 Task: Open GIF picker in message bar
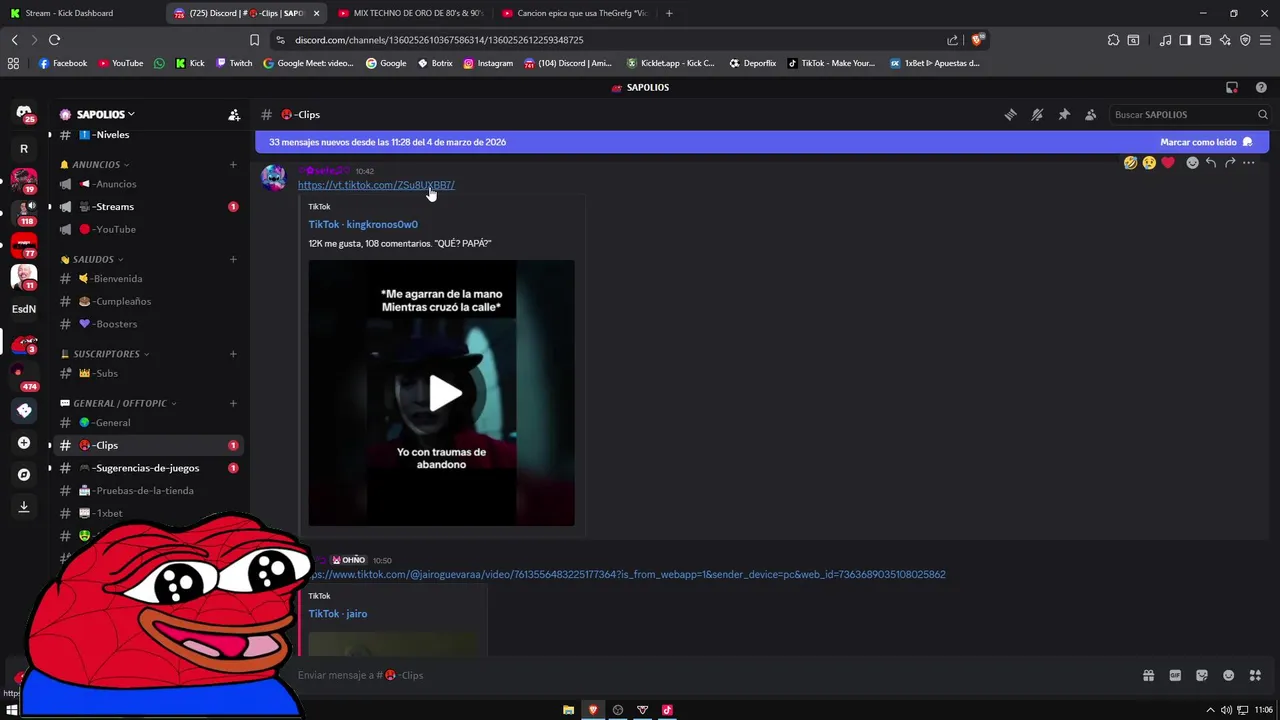pos(1175,676)
